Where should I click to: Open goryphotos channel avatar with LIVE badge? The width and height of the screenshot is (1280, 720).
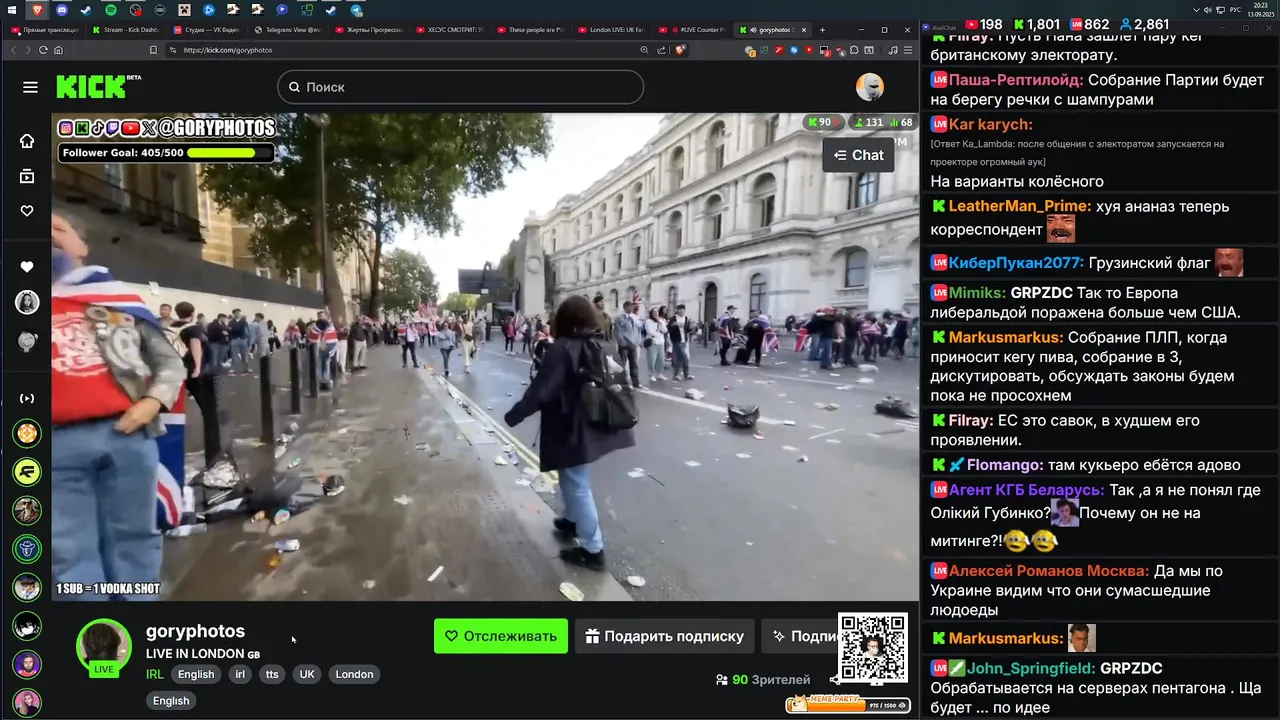click(104, 646)
